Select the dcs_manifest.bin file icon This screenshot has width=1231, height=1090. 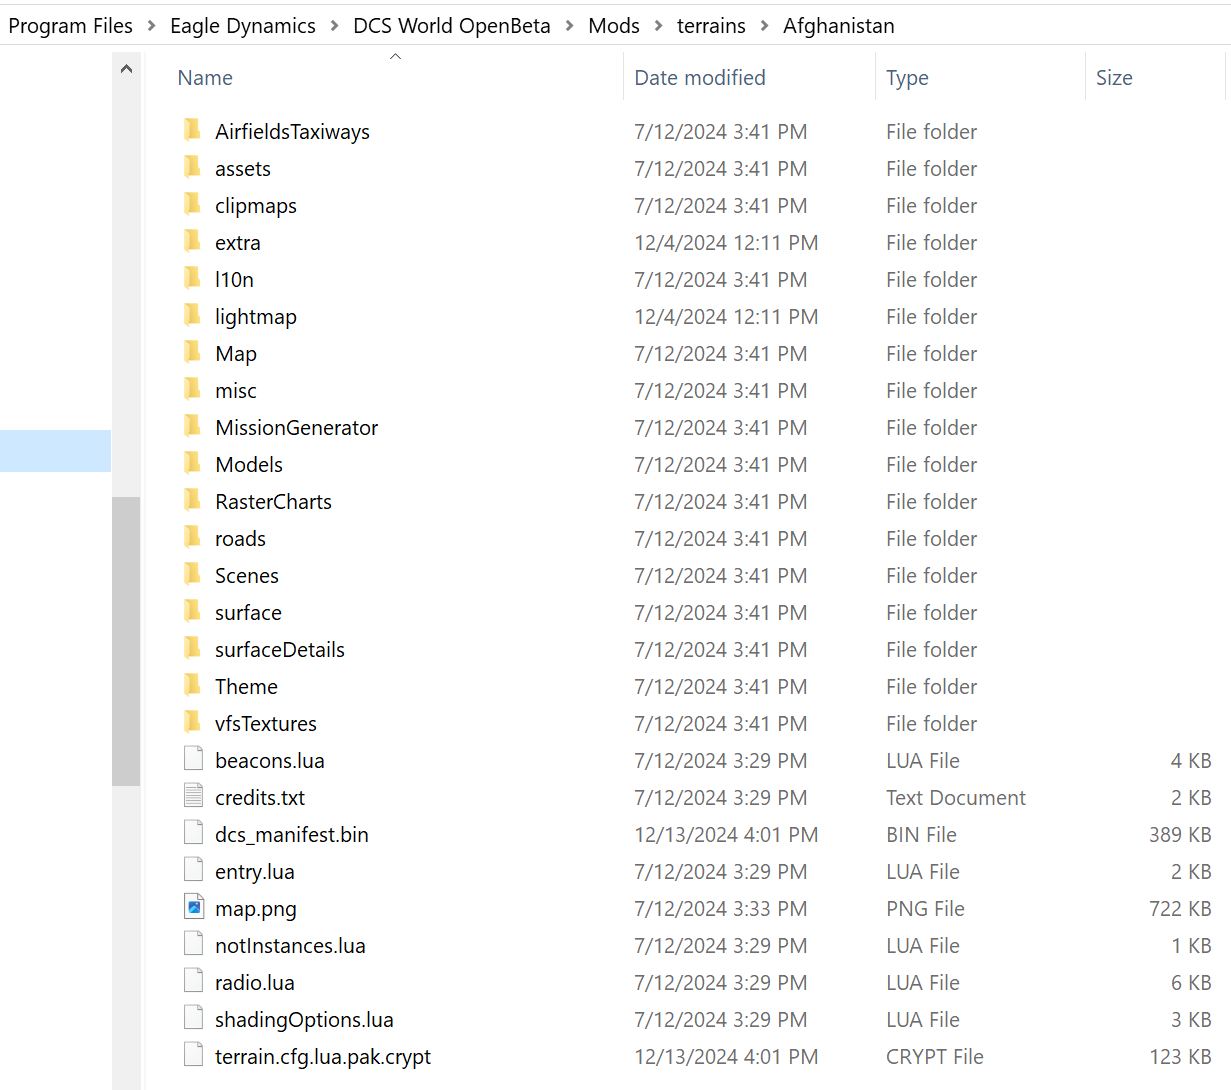[x=194, y=833]
